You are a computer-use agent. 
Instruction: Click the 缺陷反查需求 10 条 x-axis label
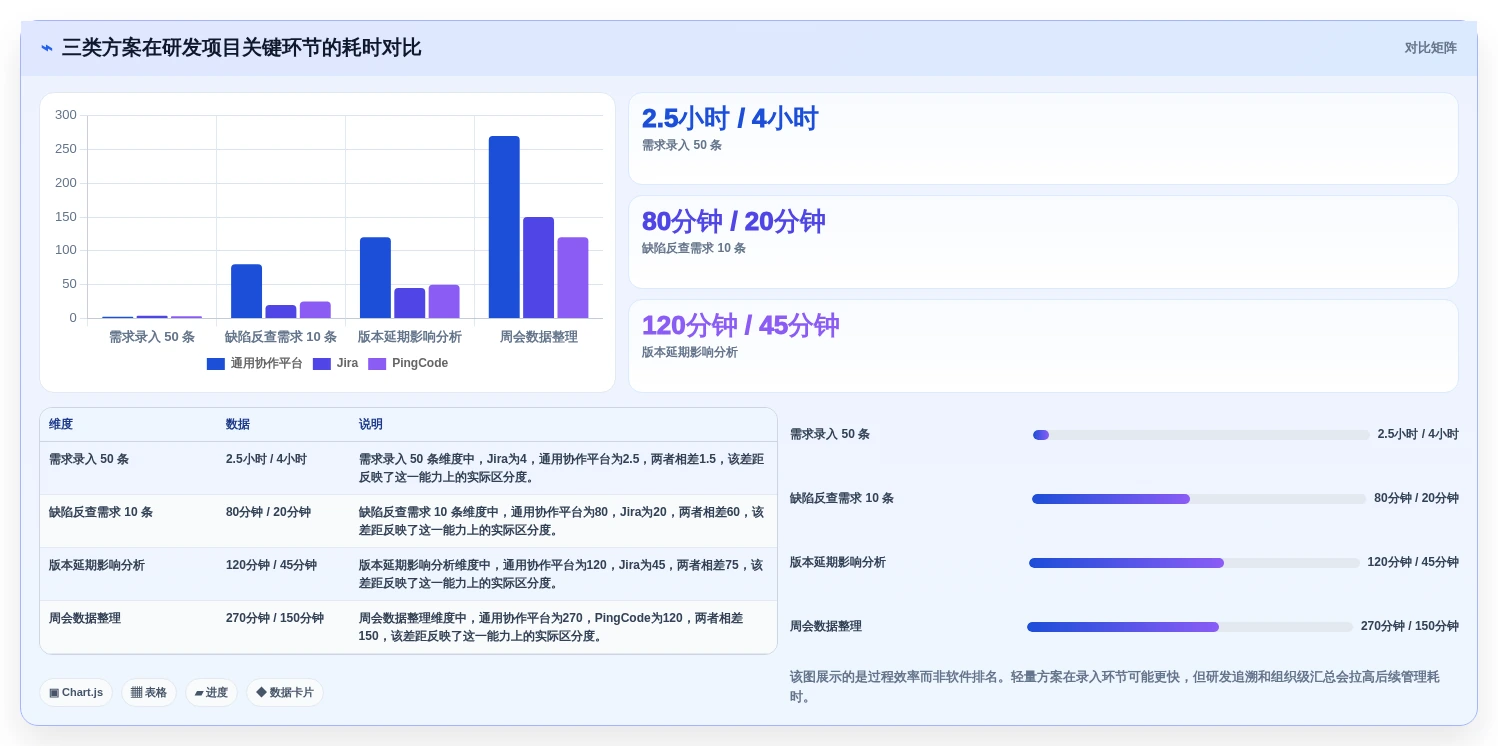(281, 337)
